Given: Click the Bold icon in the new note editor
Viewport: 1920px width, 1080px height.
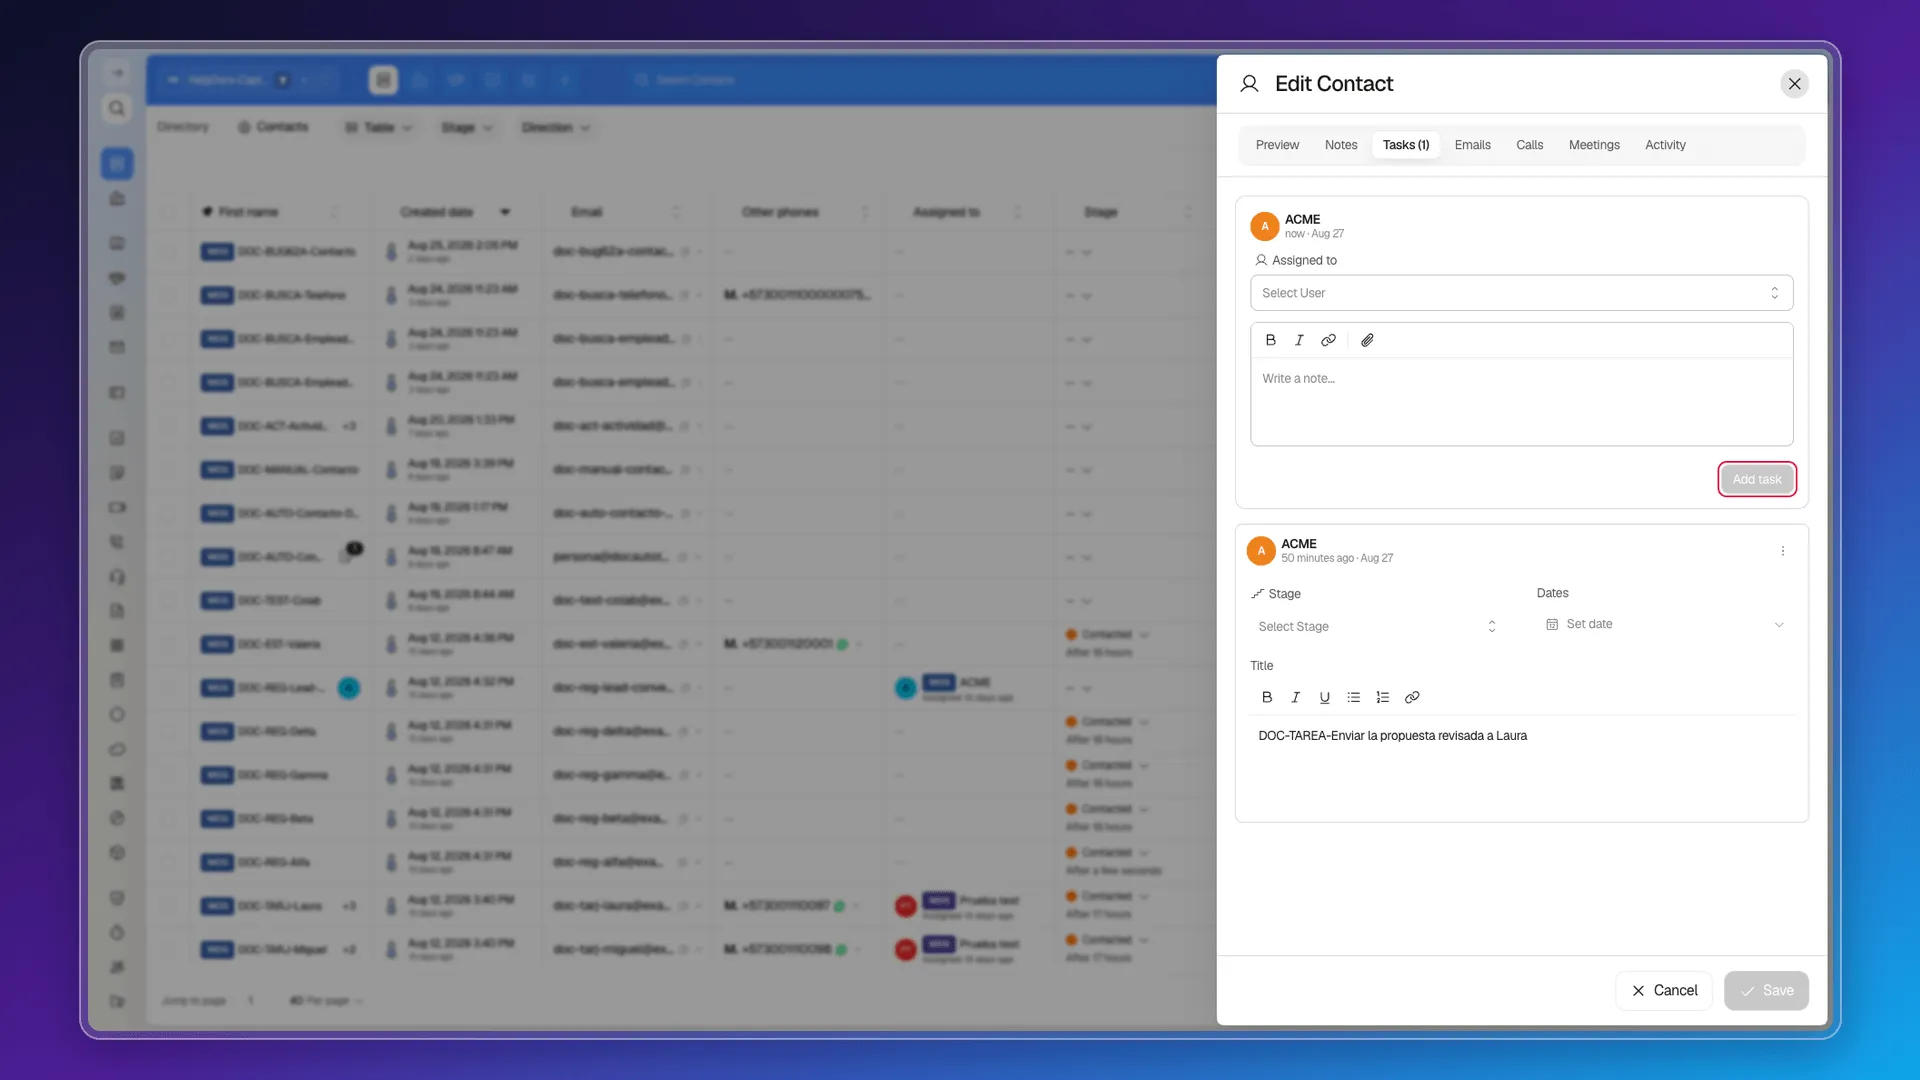Looking at the screenshot, I should [1270, 340].
